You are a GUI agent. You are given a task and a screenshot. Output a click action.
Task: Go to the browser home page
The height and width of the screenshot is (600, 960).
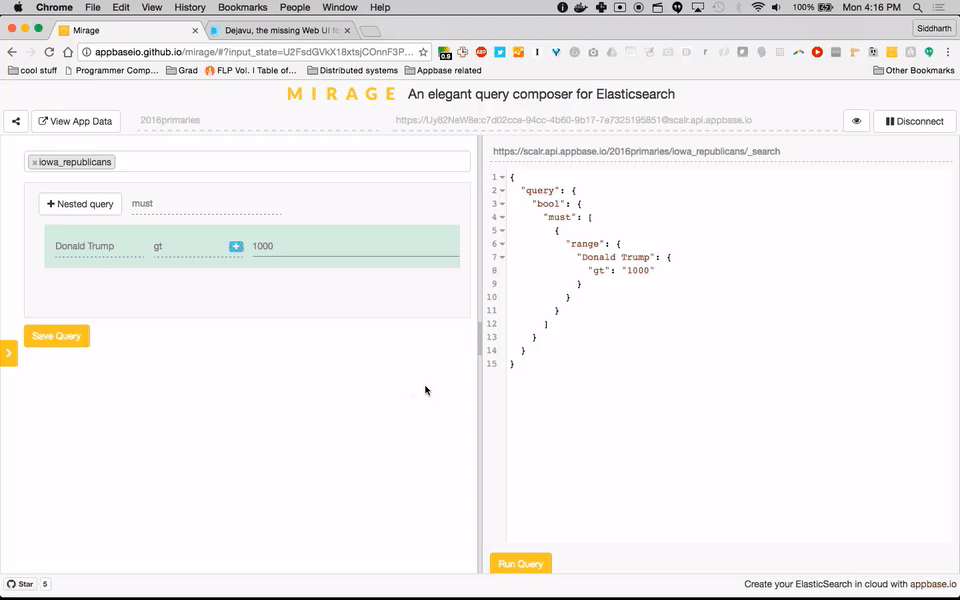coord(68,52)
